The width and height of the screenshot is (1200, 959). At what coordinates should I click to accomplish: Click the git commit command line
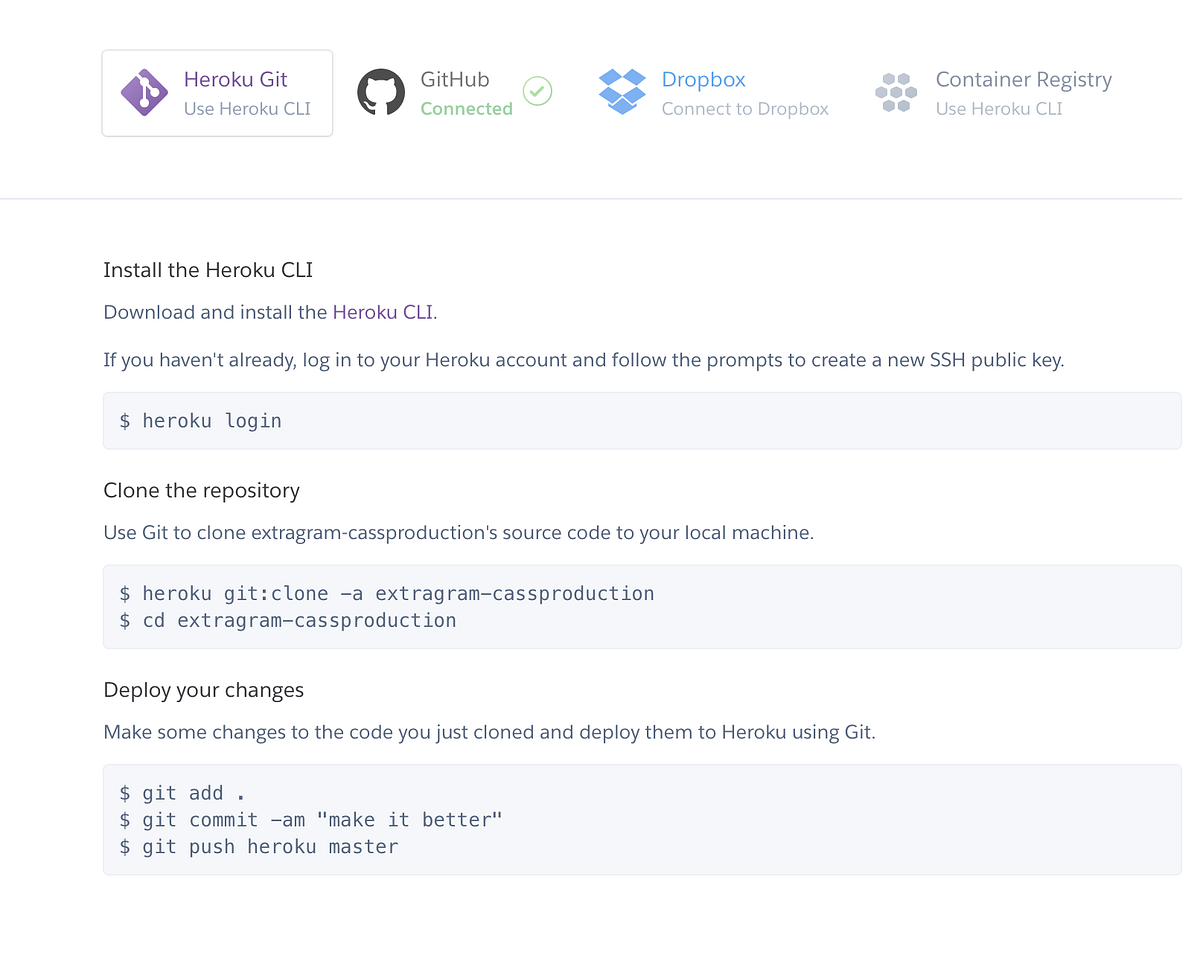point(311,819)
